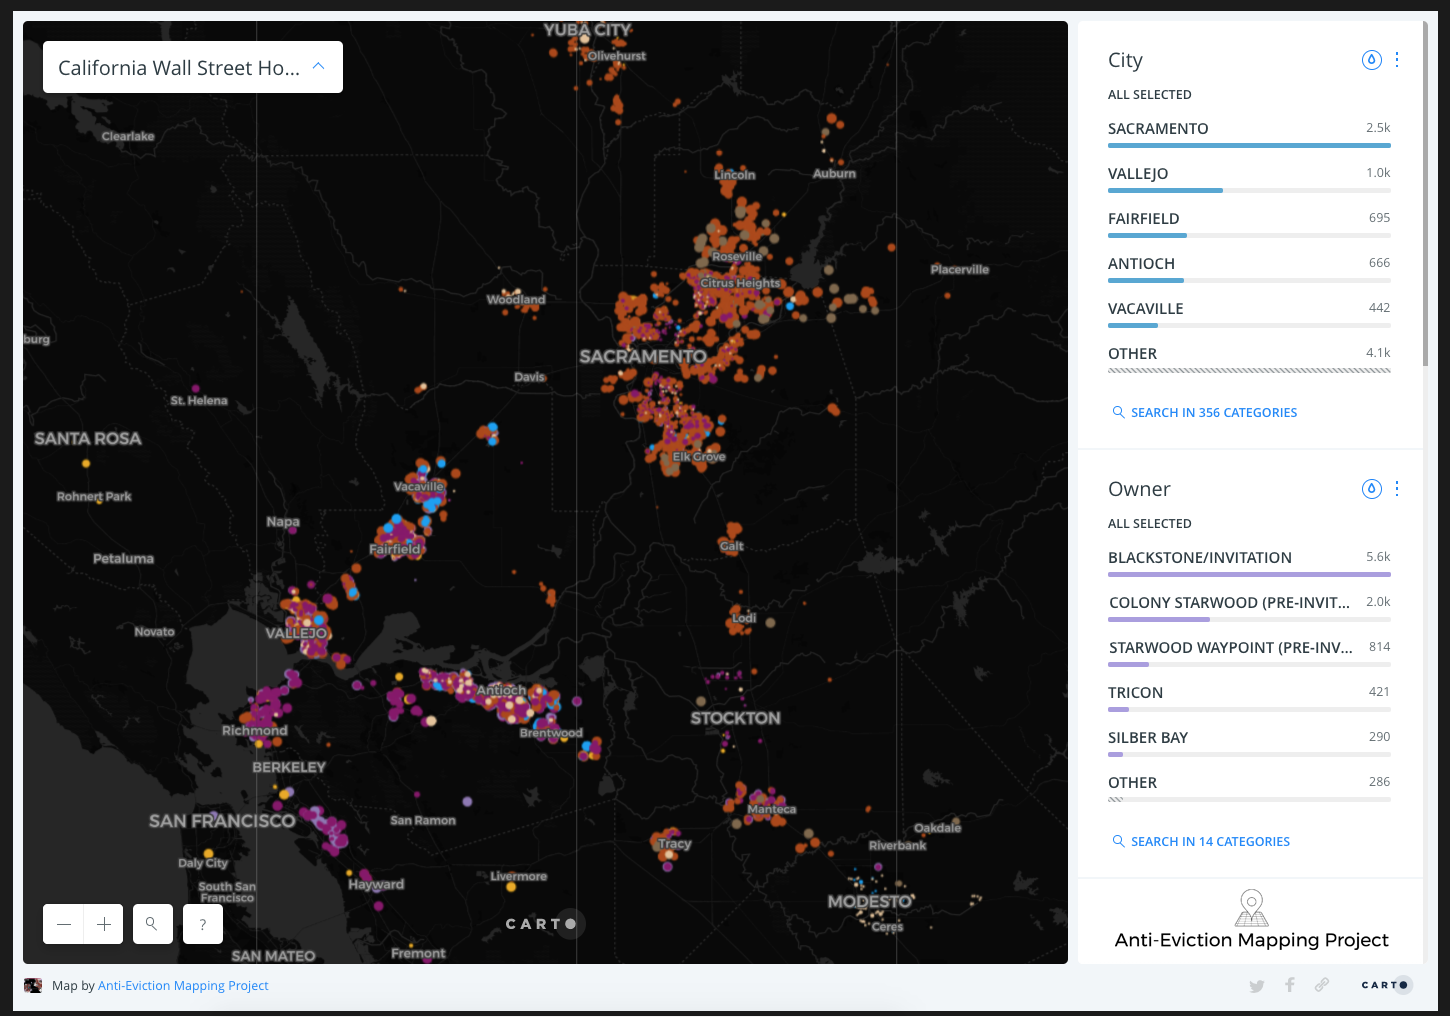Image resolution: width=1450 pixels, height=1017 pixels.
Task: Select SILBER BAY owner category
Action: (1249, 743)
